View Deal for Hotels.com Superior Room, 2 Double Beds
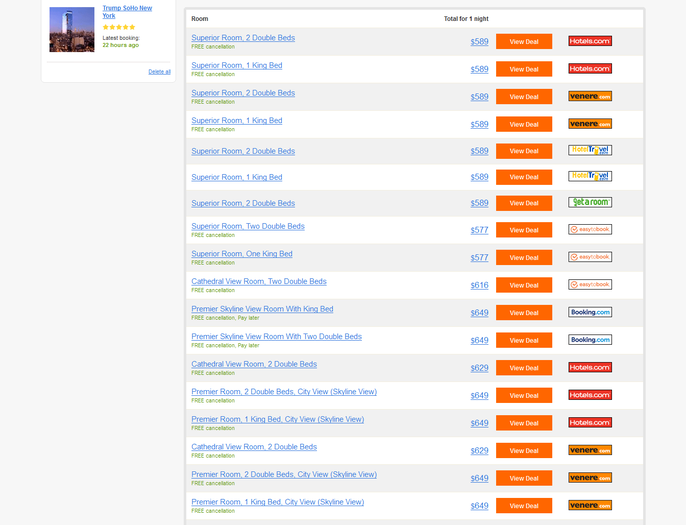The width and height of the screenshot is (686, 525). [x=524, y=42]
